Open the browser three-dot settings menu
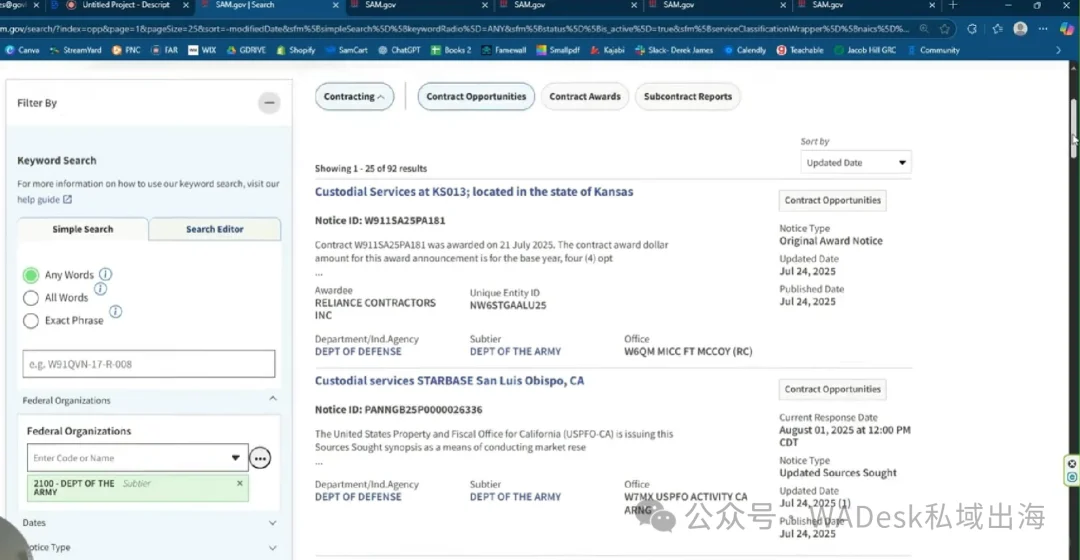 click(x=1043, y=29)
